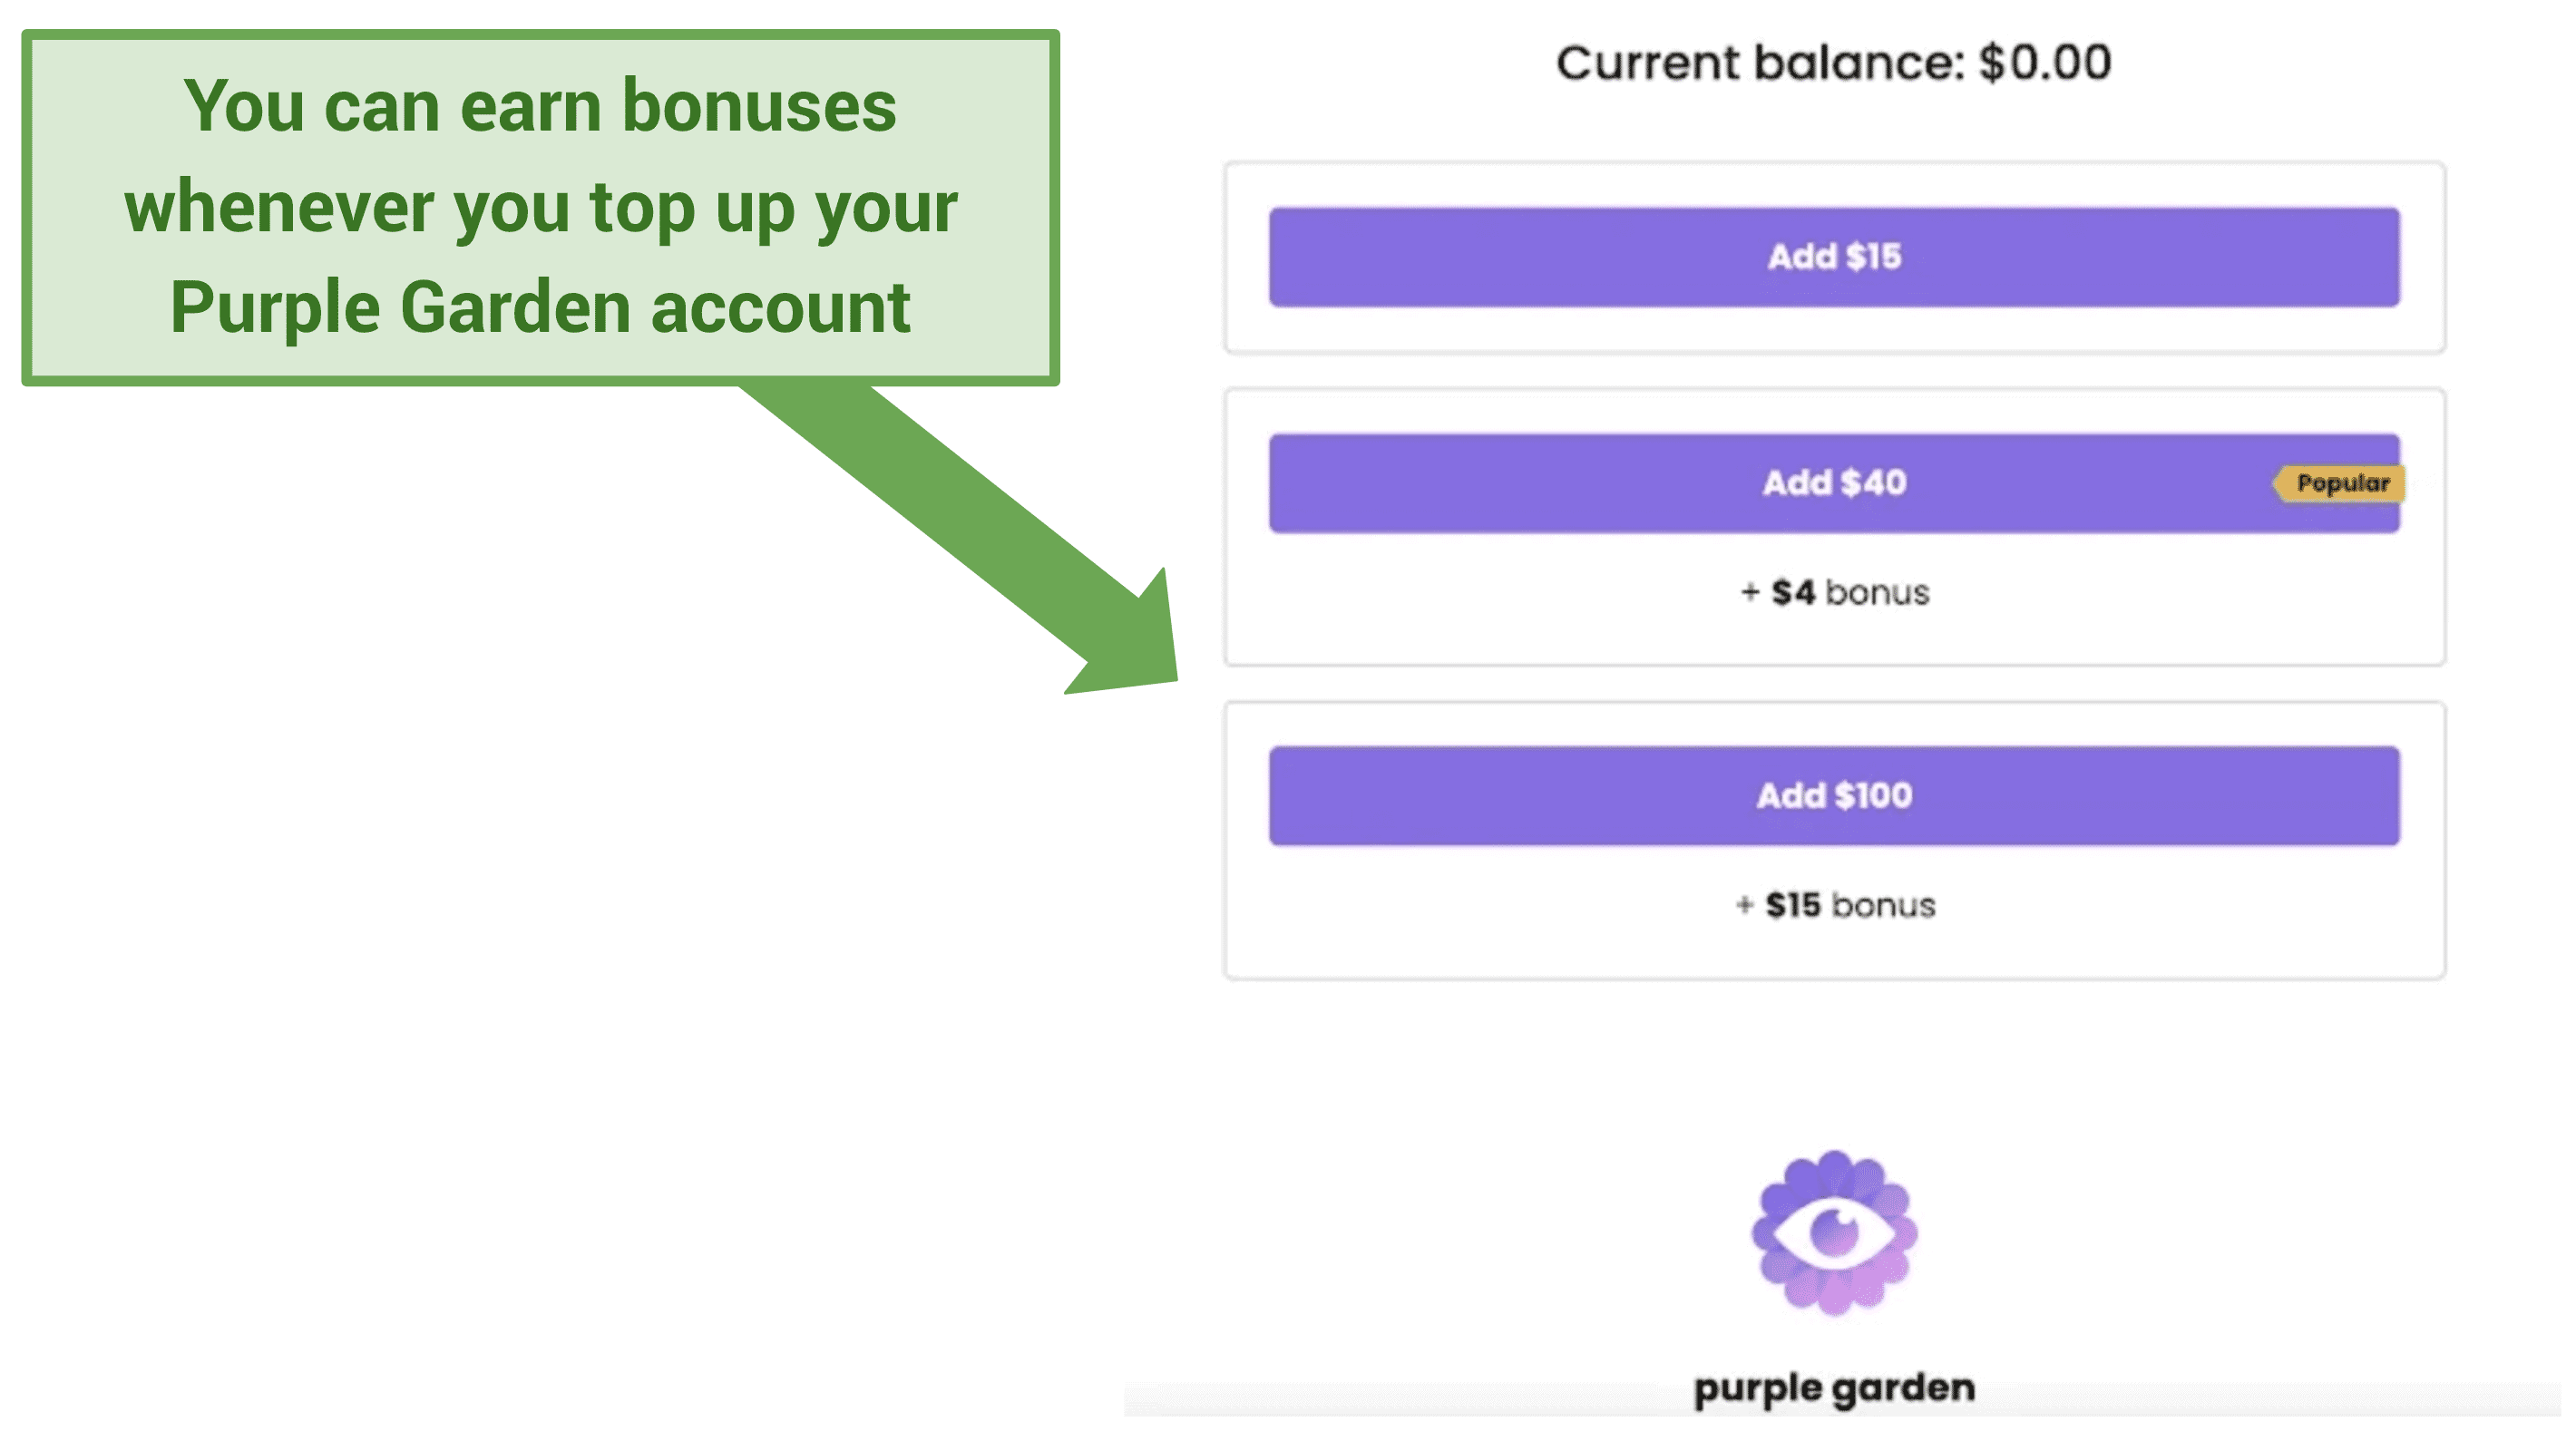Click the Current balance heading
Viewport: 2576px width, 1451px height.
click(1834, 63)
